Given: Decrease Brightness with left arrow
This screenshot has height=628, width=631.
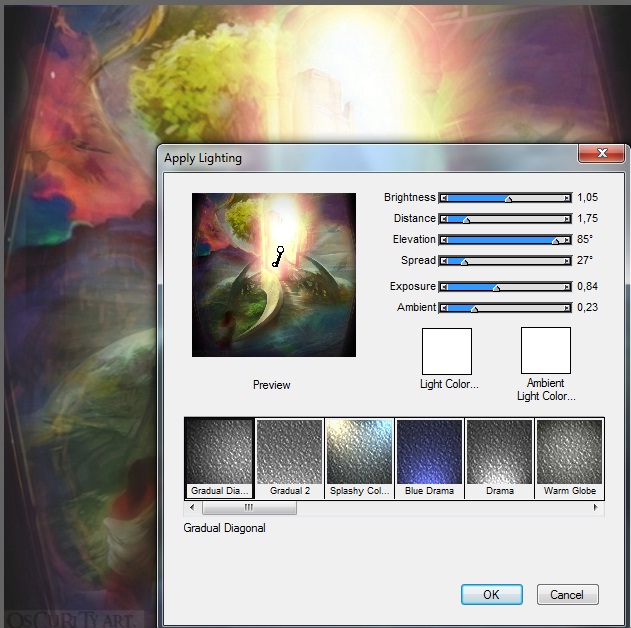Looking at the screenshot, I should tap(444, 198).
